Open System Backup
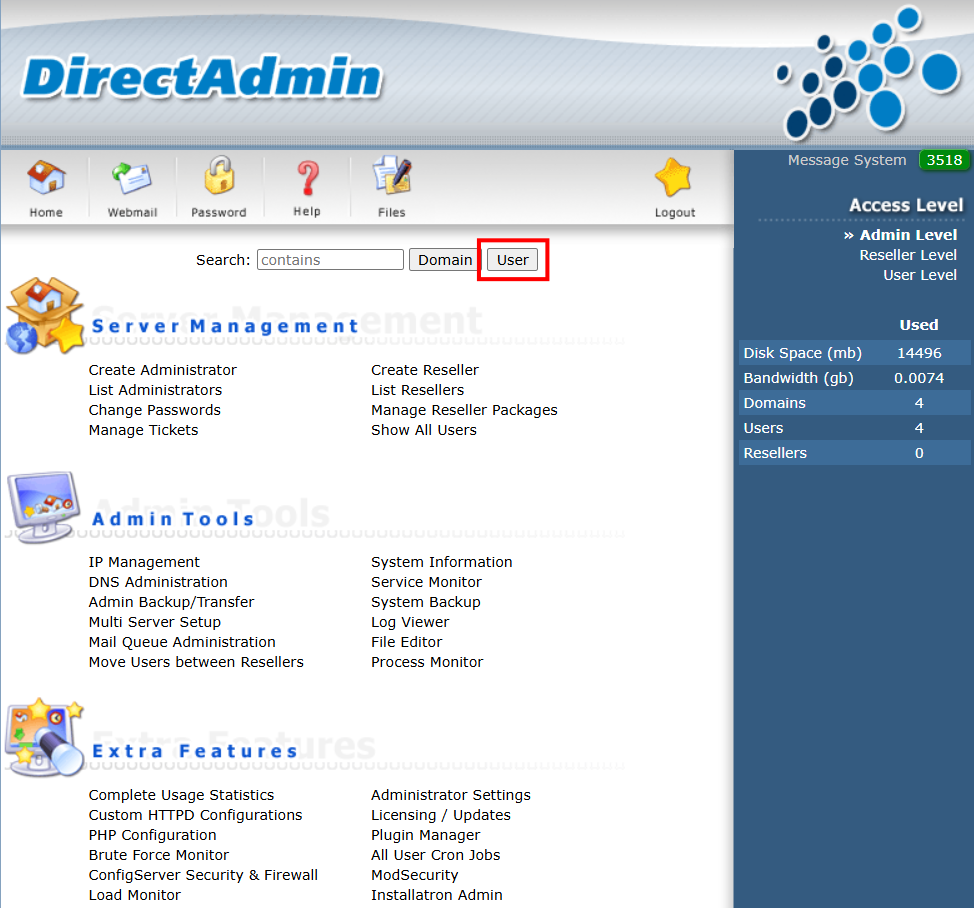Image resolution: width=974 pixels, height=908 pixels. 426,602
